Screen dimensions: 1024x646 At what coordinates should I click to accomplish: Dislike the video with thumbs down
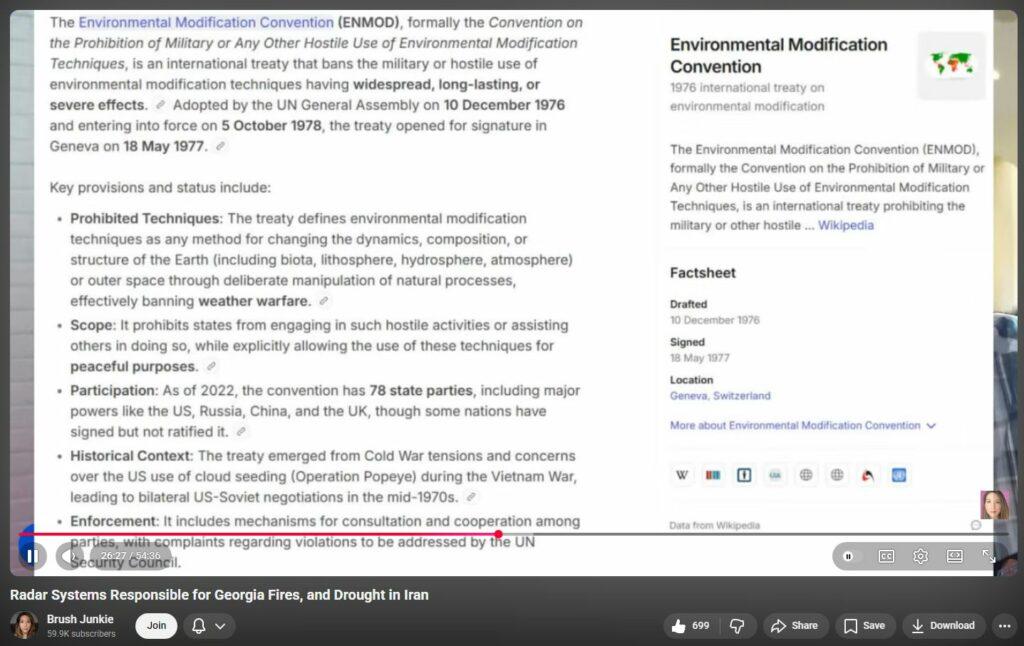[737, 626]
